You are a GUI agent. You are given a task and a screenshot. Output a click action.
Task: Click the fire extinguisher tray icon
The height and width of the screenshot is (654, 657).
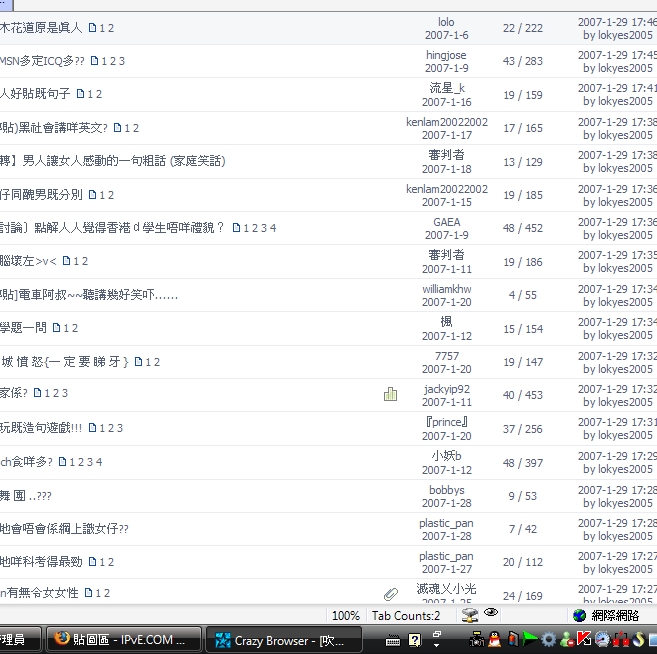[x=513, y=639]
